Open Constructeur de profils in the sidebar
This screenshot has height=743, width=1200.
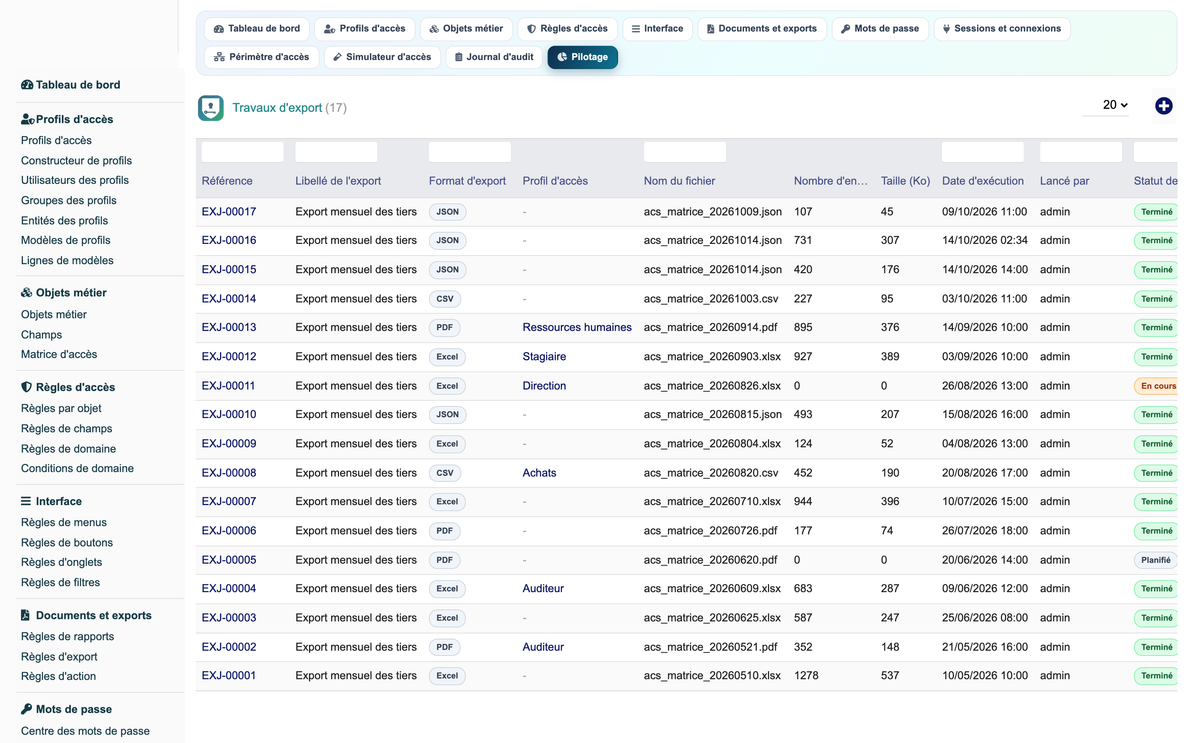point(76,160)
